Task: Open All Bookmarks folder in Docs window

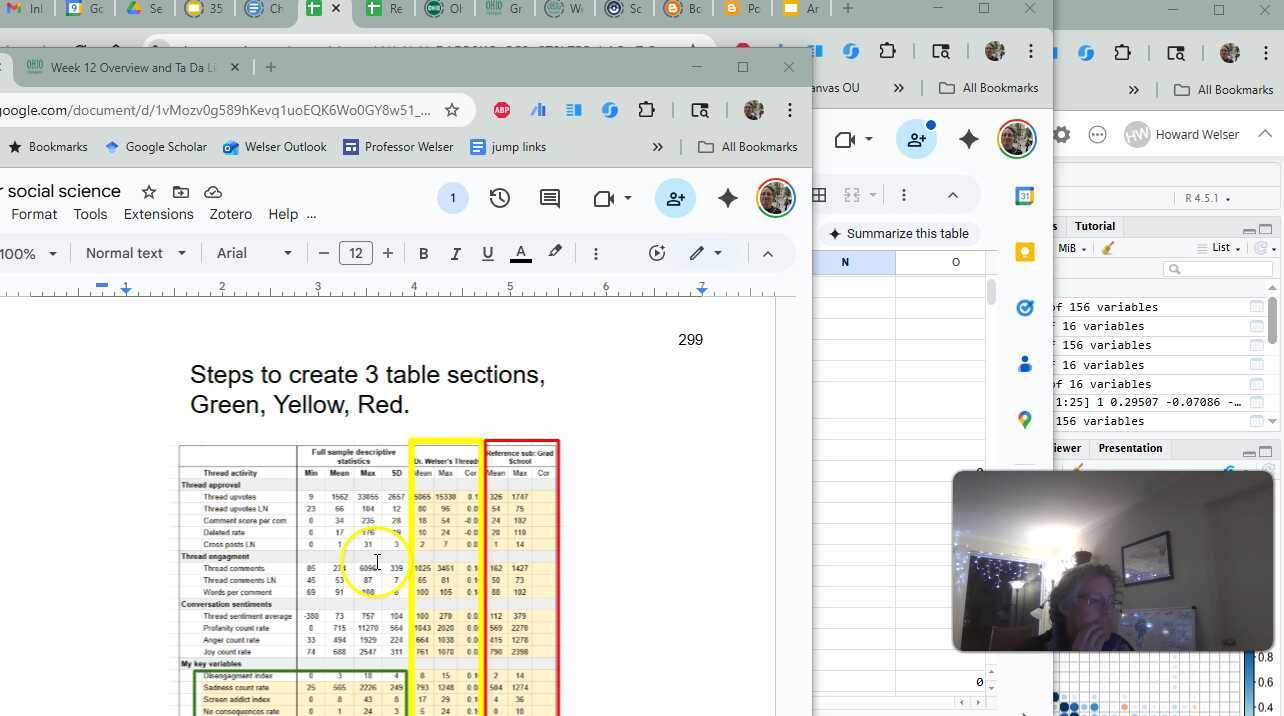Action: point(748,147)
